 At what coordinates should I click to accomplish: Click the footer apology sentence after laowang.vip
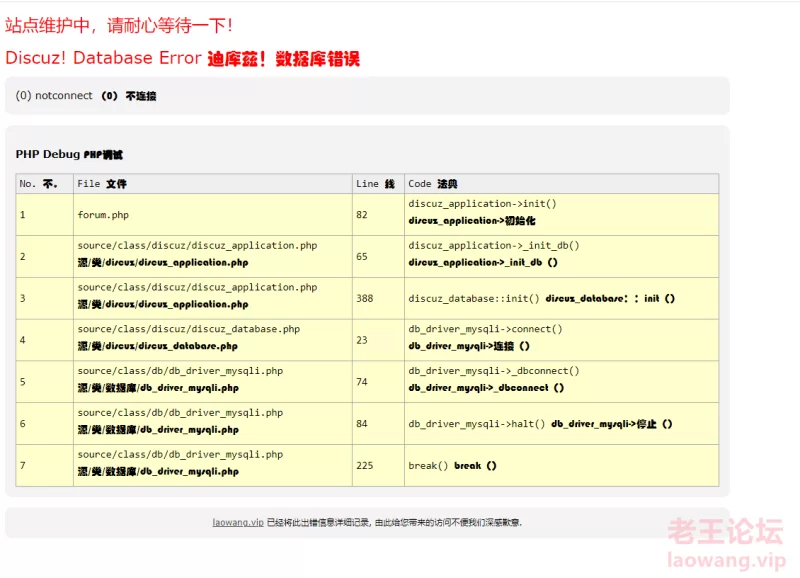coord(394,522)
